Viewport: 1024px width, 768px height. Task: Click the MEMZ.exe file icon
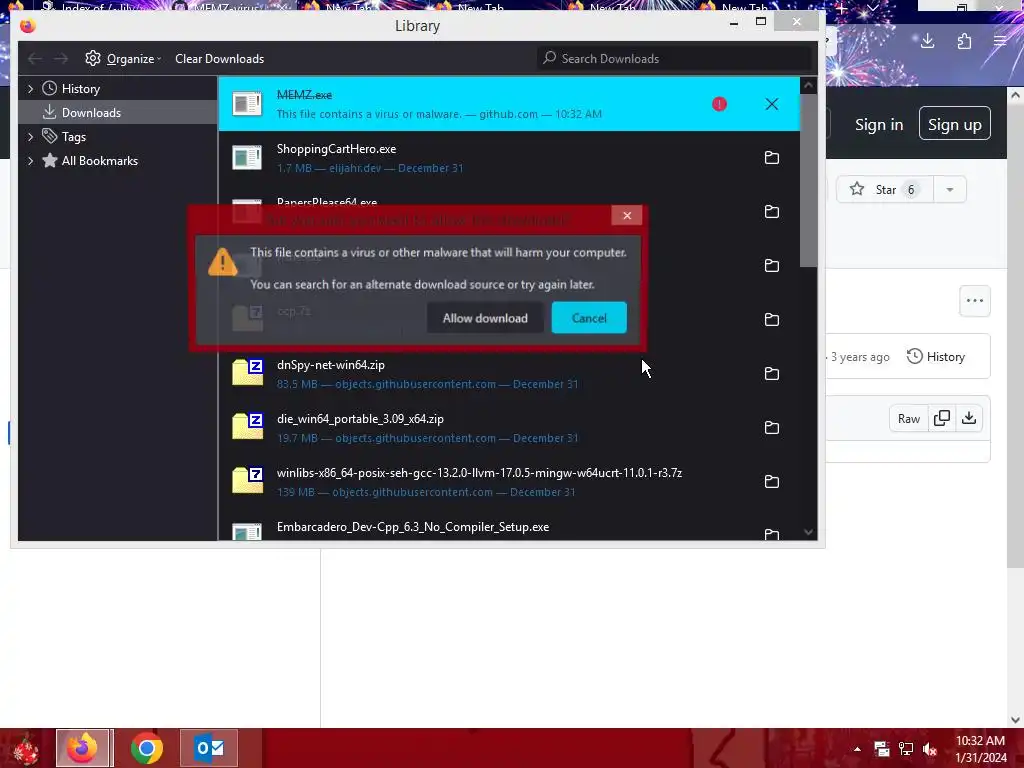247,103
